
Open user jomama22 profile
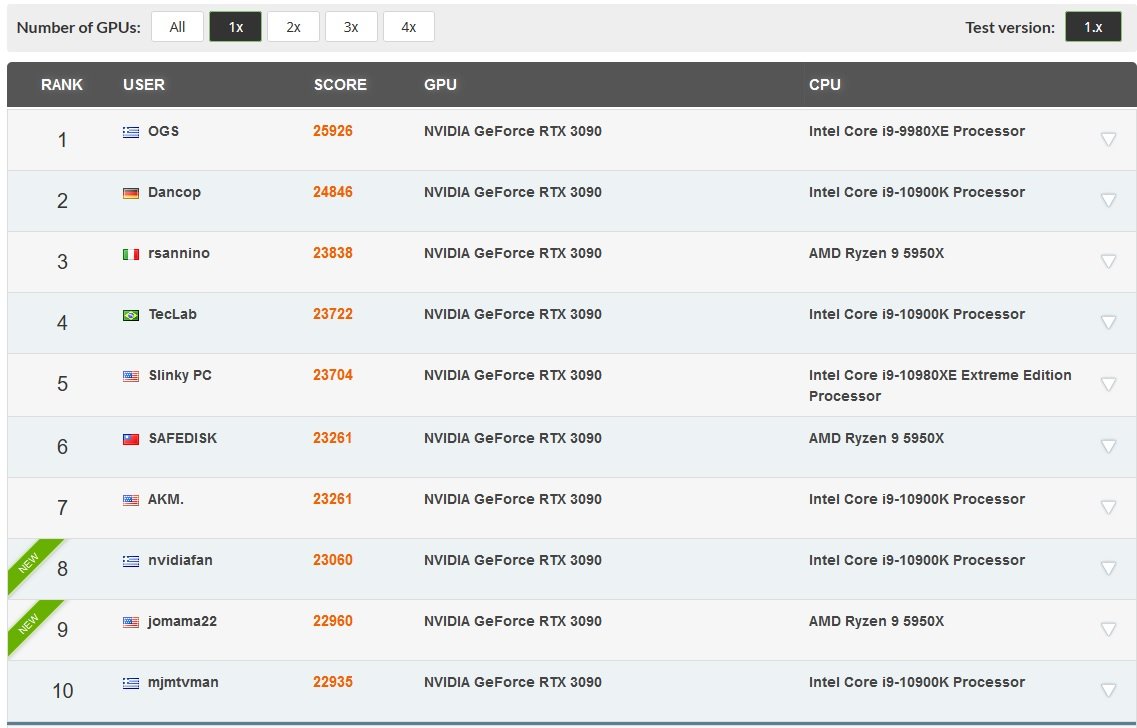(182, 621)
